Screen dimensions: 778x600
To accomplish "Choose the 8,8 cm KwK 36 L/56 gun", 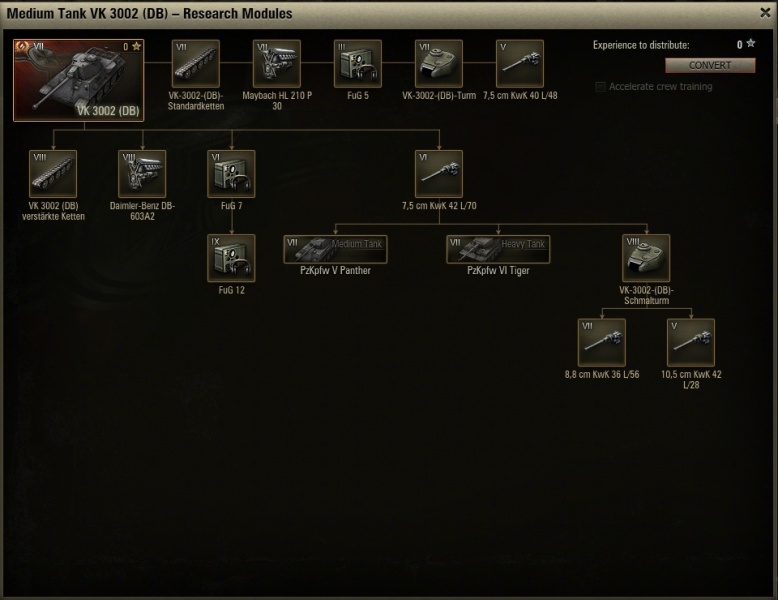I will (602, 342).
